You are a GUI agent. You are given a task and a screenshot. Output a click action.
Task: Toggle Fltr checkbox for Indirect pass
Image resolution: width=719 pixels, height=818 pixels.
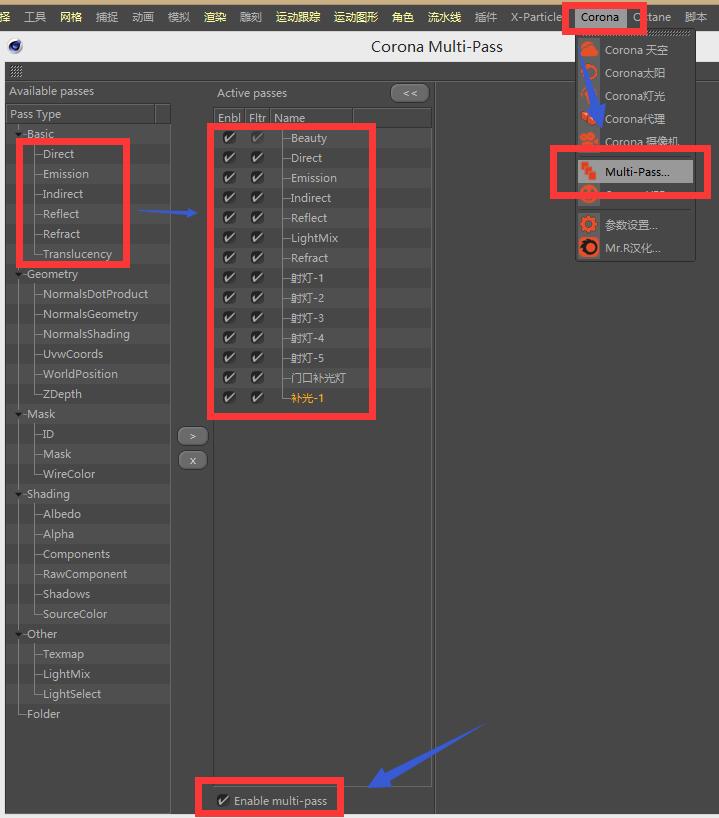(257, 198)
